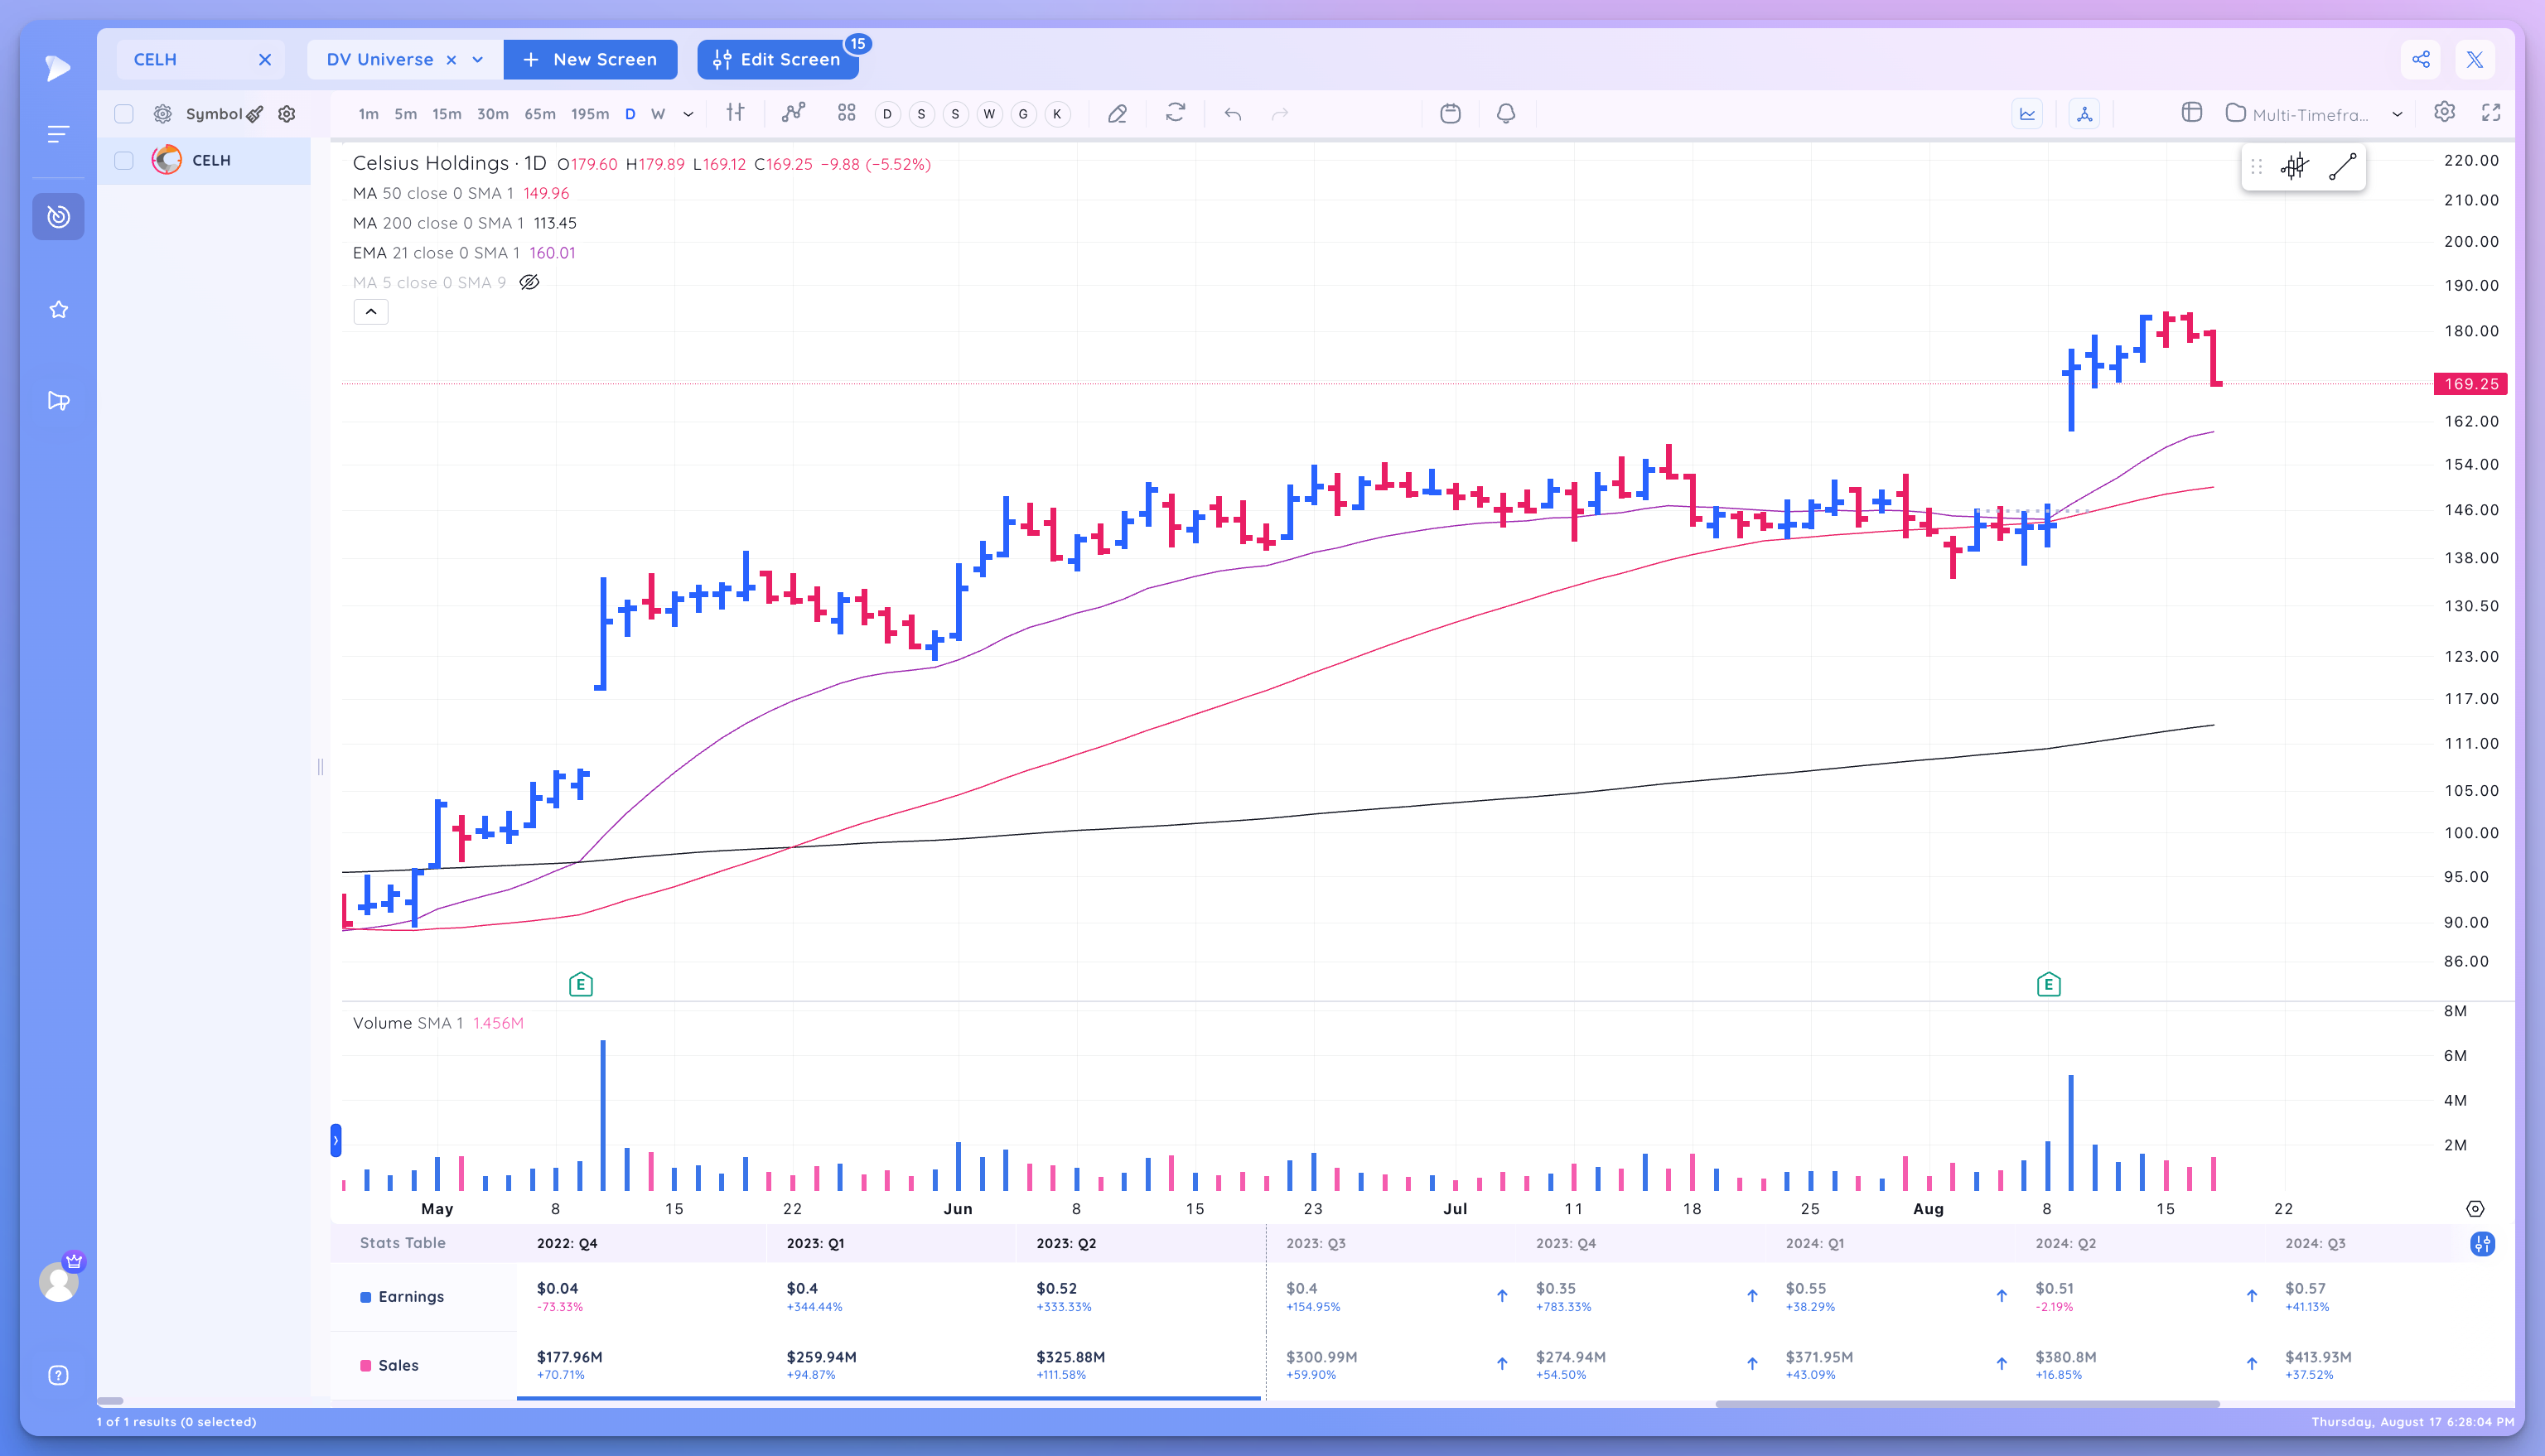The width and height of the screenshot is (2545, 1456).
Task: Expand the timeframe dropdown arrow after W
Action: [x=688, y=114]
